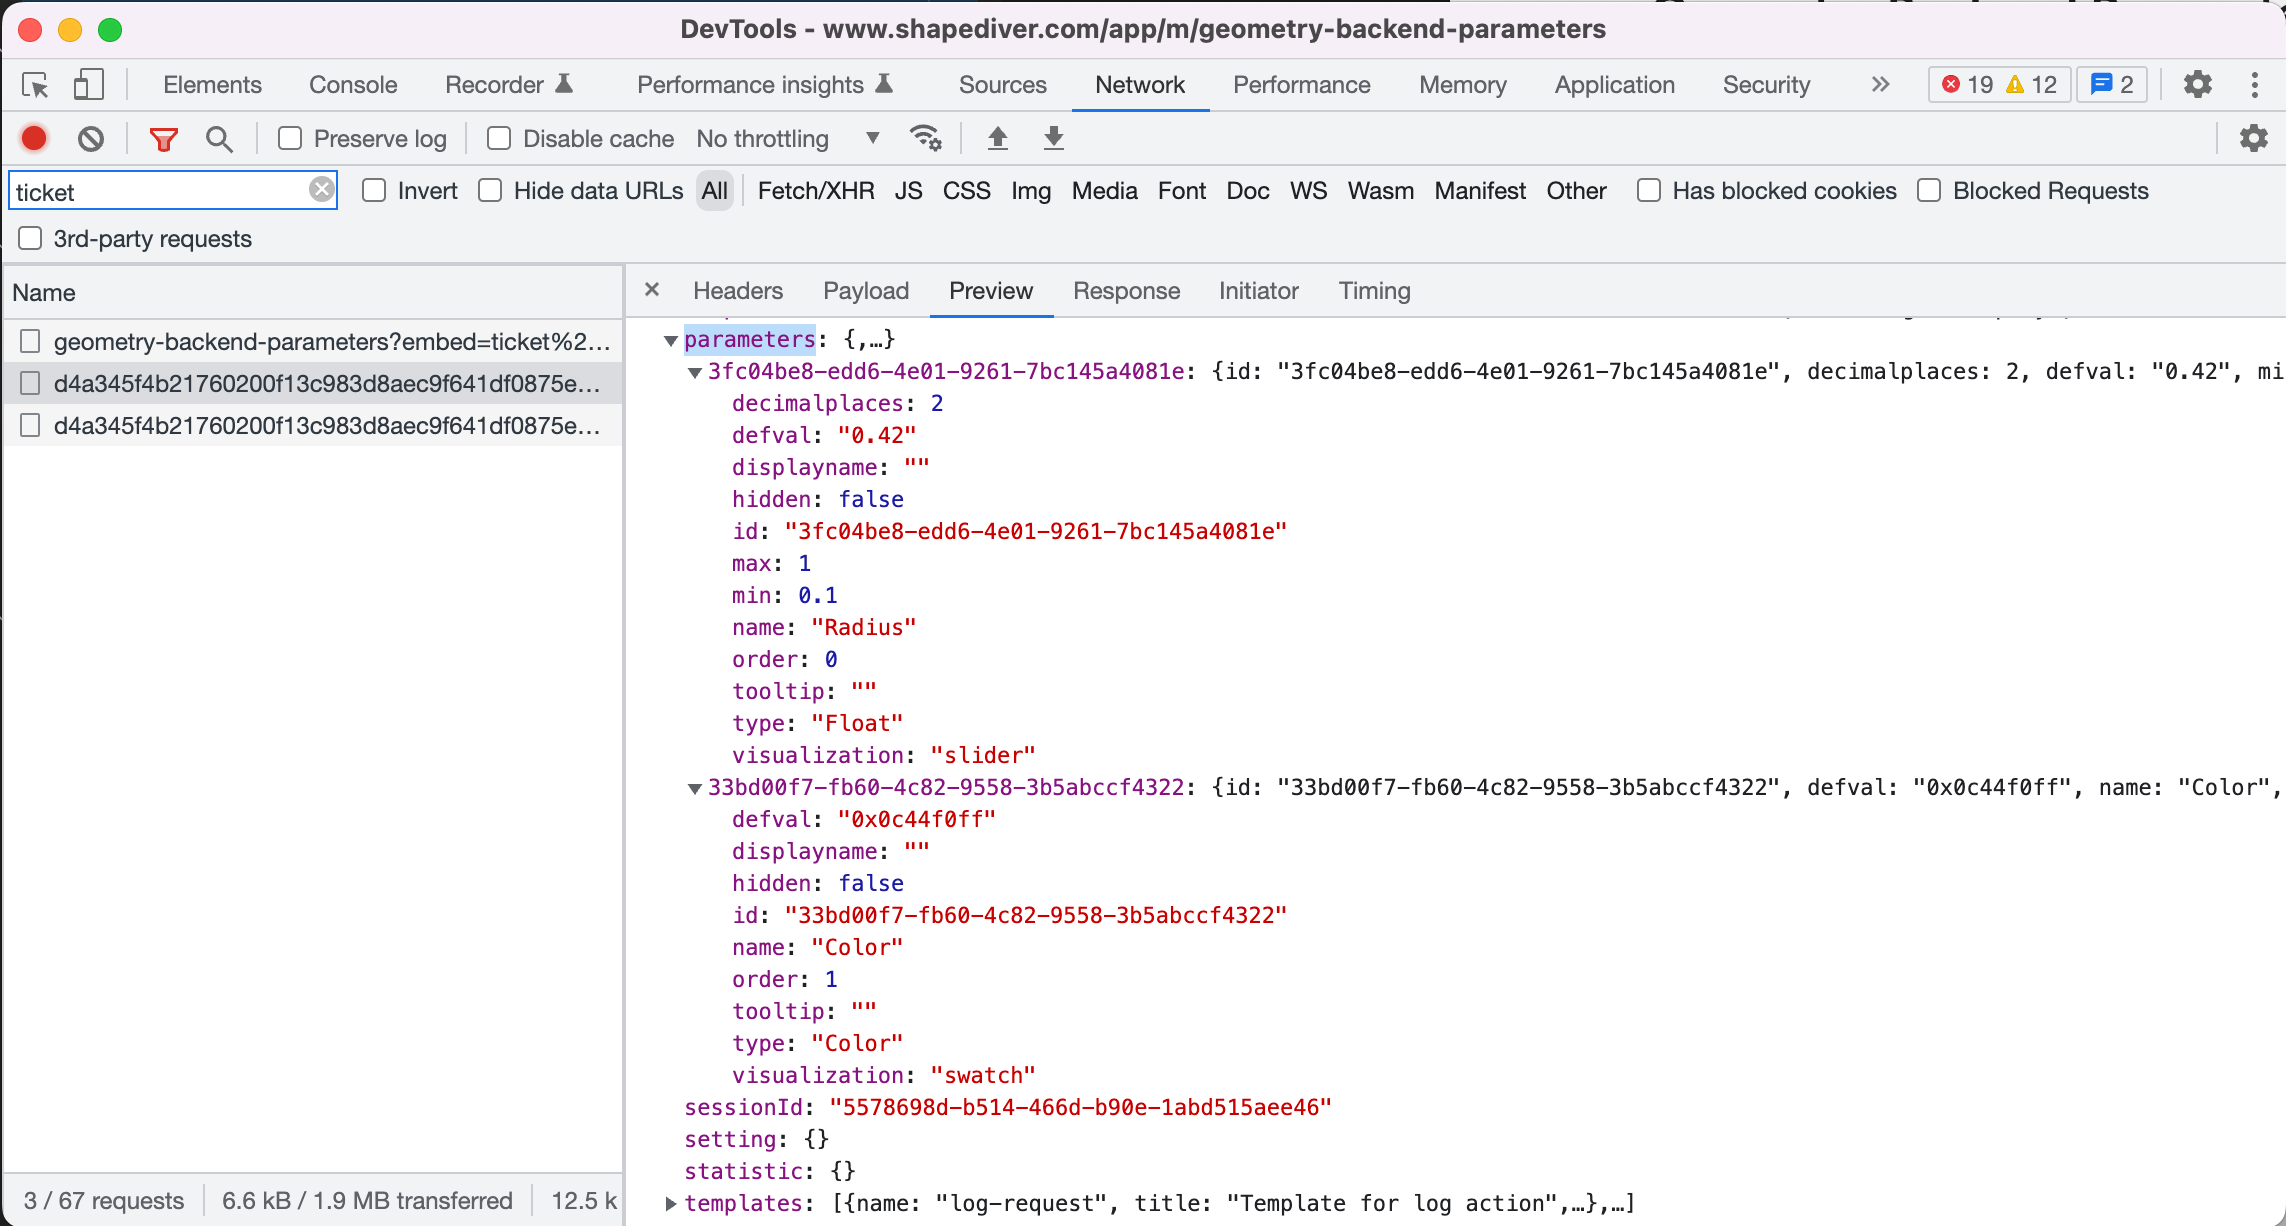The width and height of the screenshot is (2286, 1226).
Task: Open the network conditions wifi icon
Action: pyautogui.click(x=925, y=138)
